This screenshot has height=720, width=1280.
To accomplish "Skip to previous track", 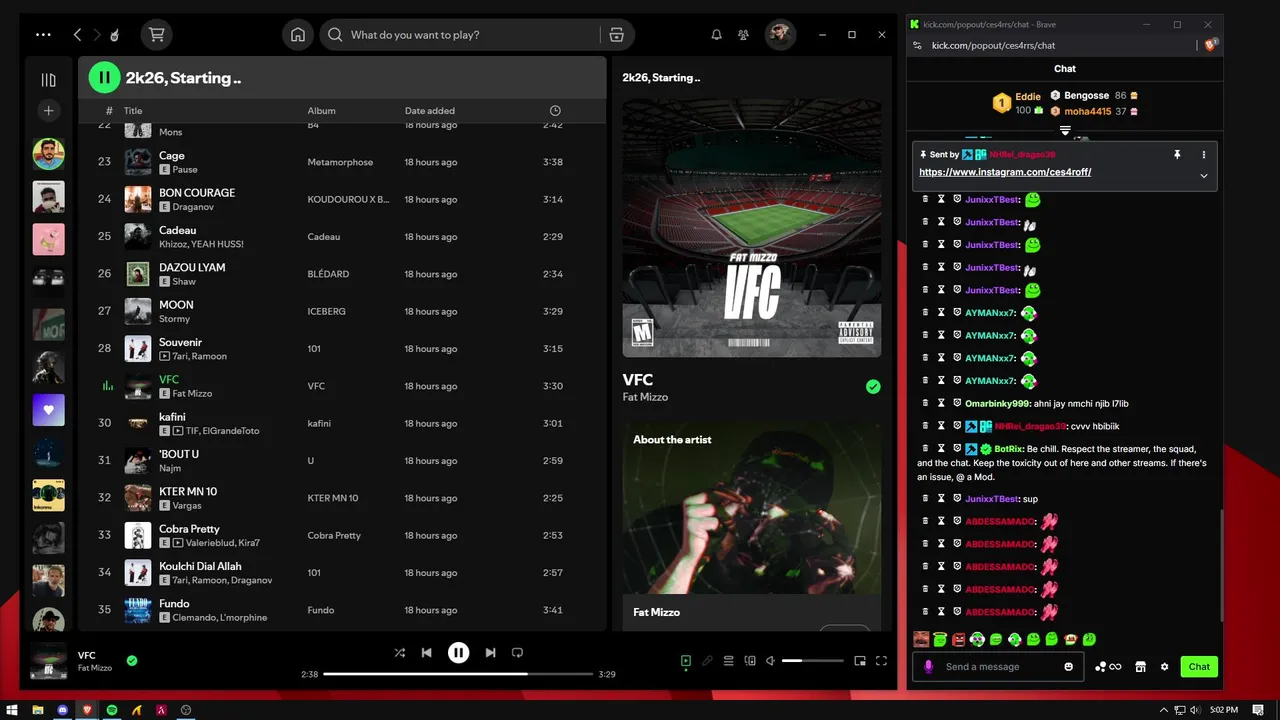I will click(426, 653).
